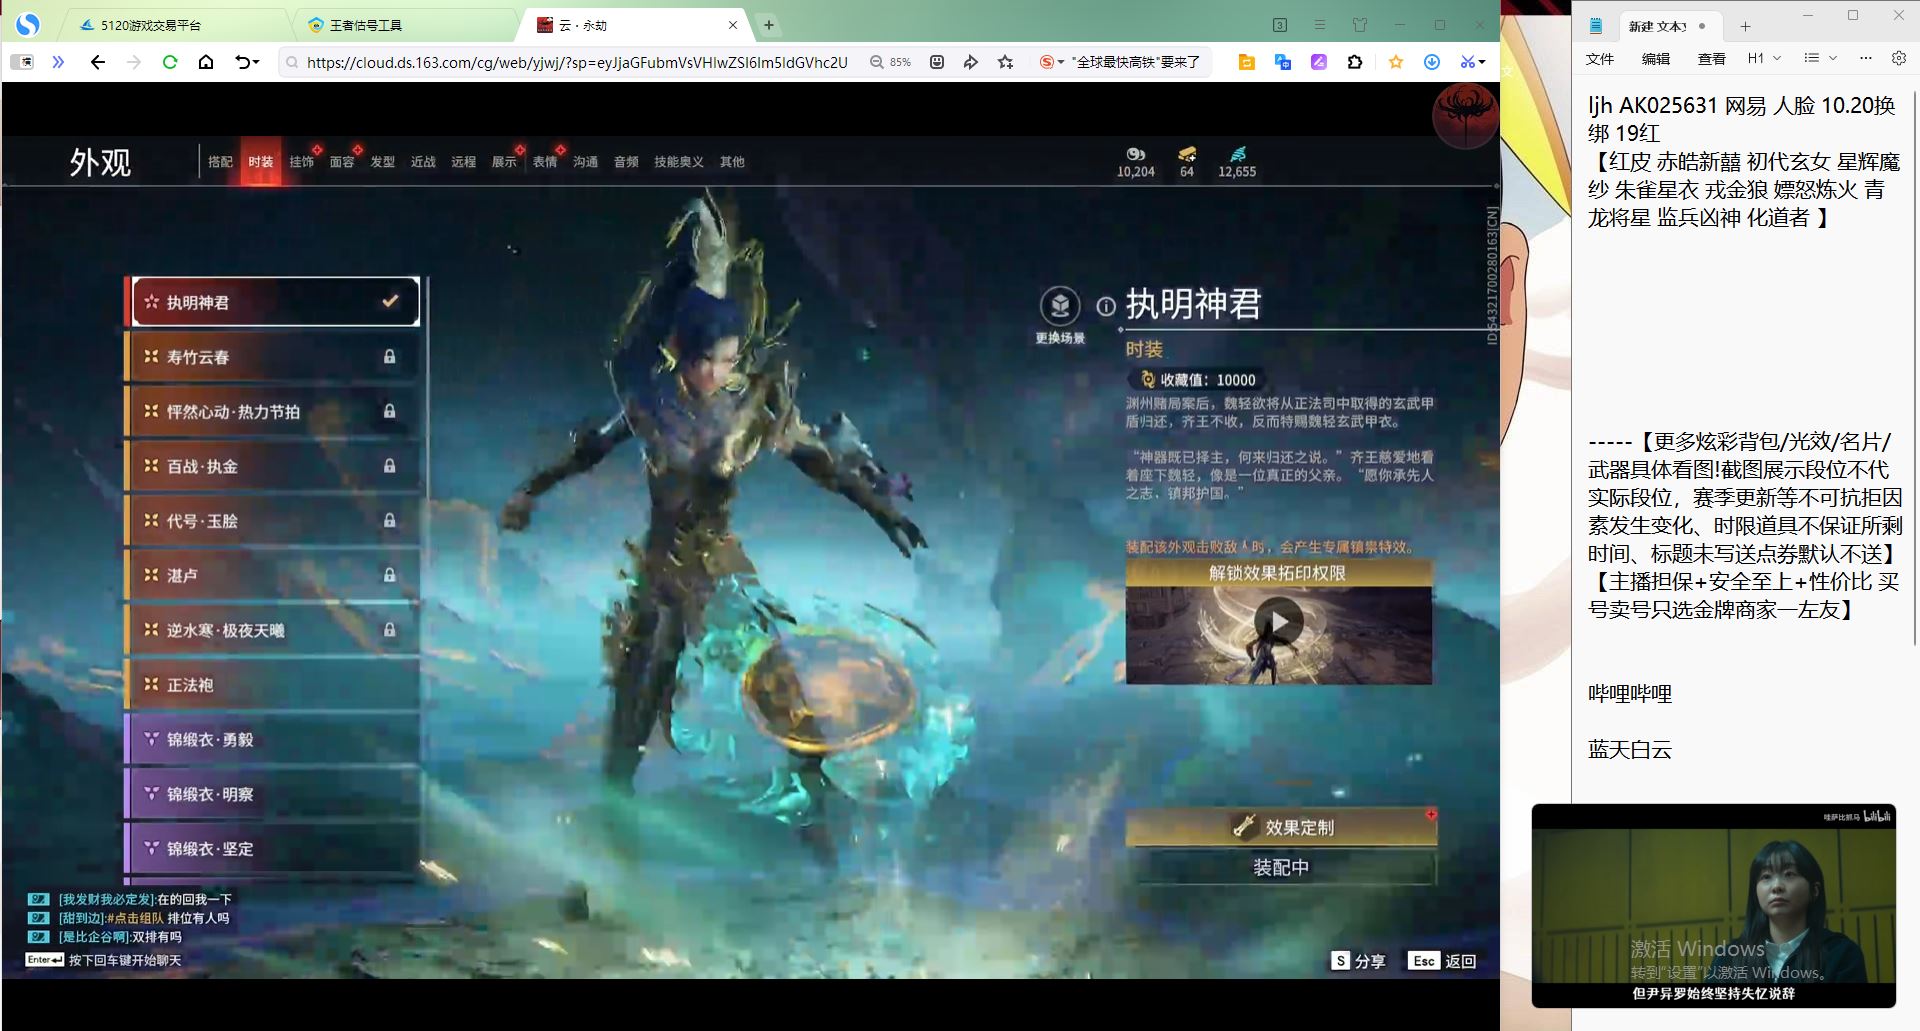Click the 更换场景 scene change icon
Viewport: 1920px width, 1031px height.
[x=1060, y=305]
